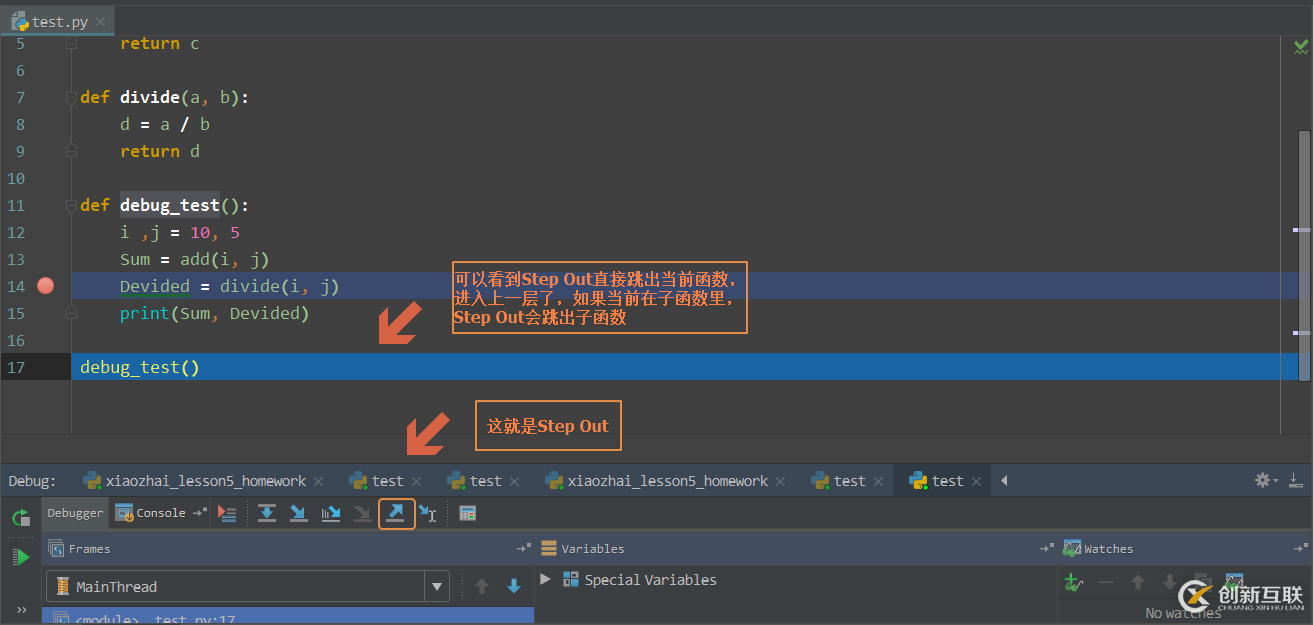Show hidden debug tabs with the left-pointing triangle
The height and width of the screenshot is (625, 1313).
pos(1003,481)
